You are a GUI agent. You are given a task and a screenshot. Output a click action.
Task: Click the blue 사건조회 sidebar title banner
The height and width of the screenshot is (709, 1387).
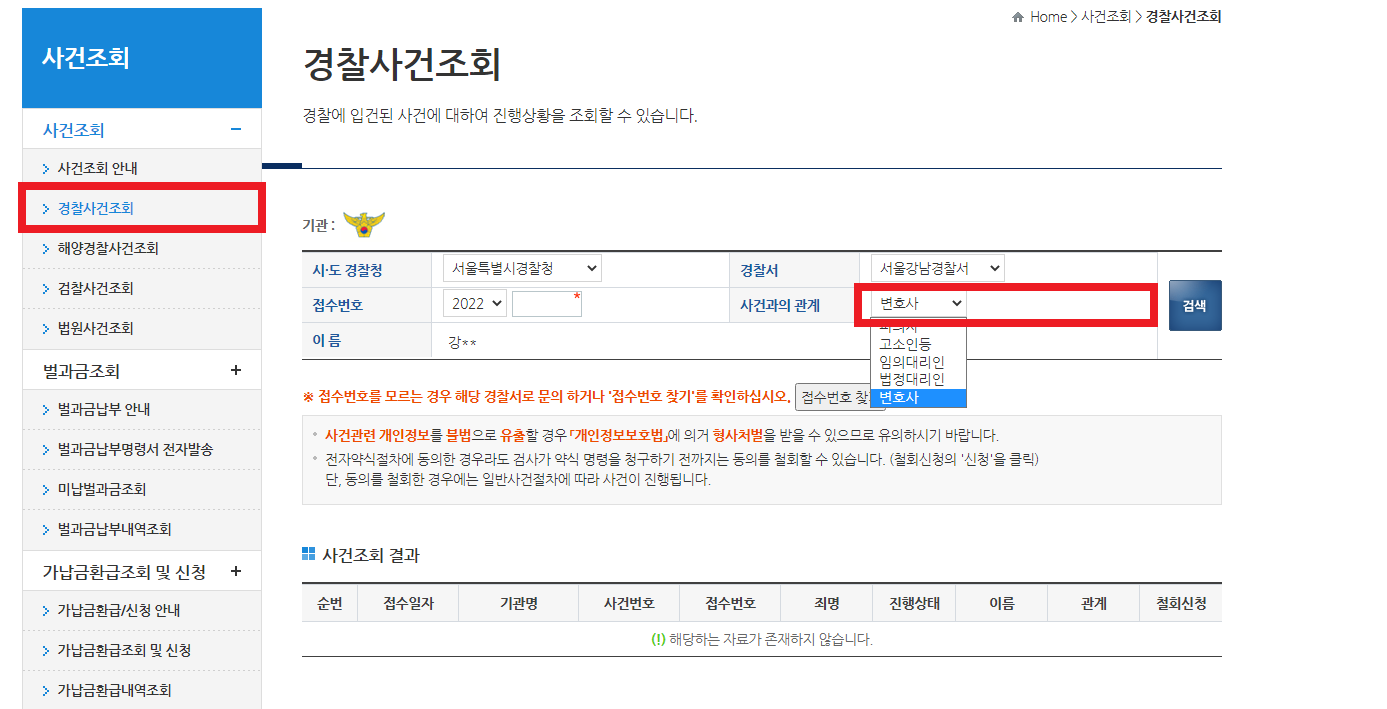142,58
